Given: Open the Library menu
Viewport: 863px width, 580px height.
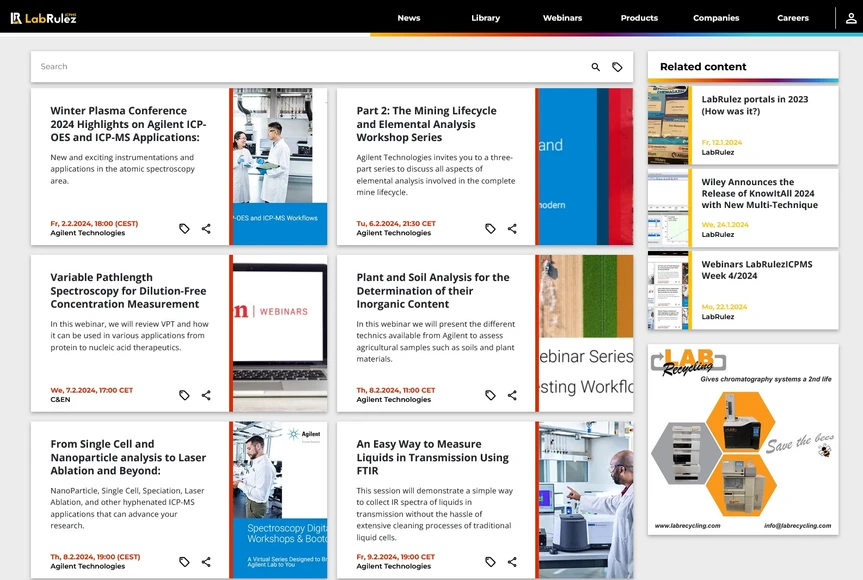Looking at the screenshot, I should 485,18.
